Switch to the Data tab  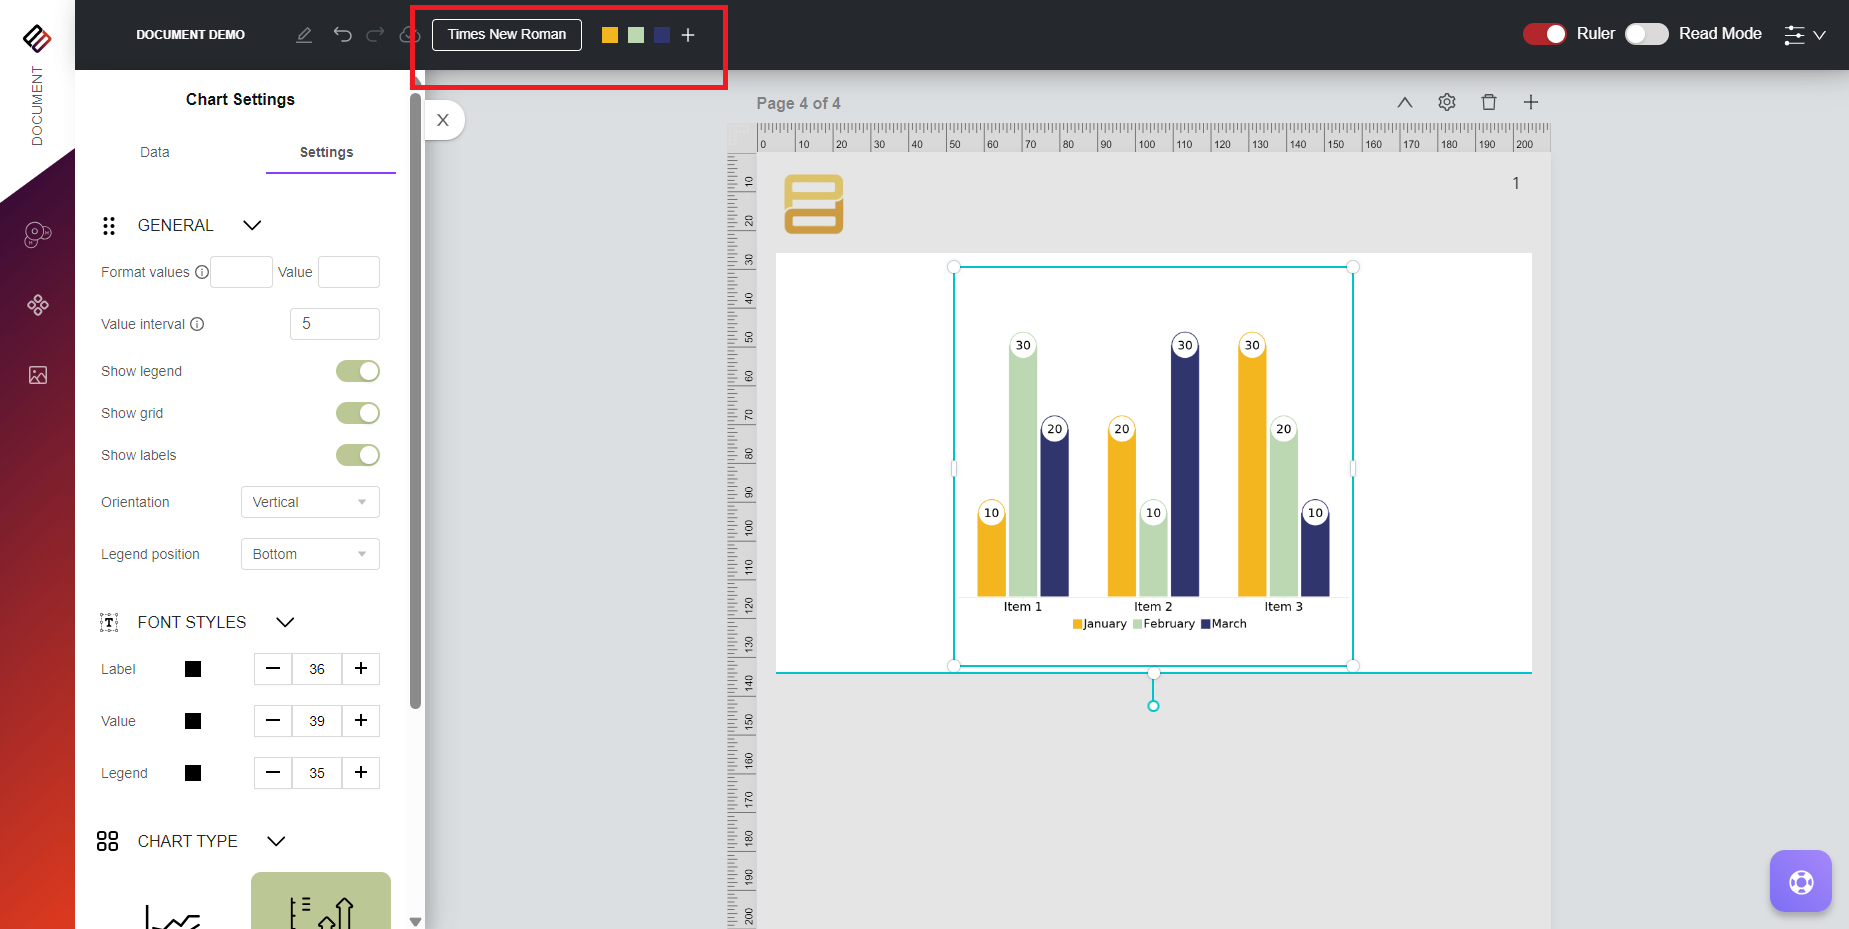tap(155, 152)
